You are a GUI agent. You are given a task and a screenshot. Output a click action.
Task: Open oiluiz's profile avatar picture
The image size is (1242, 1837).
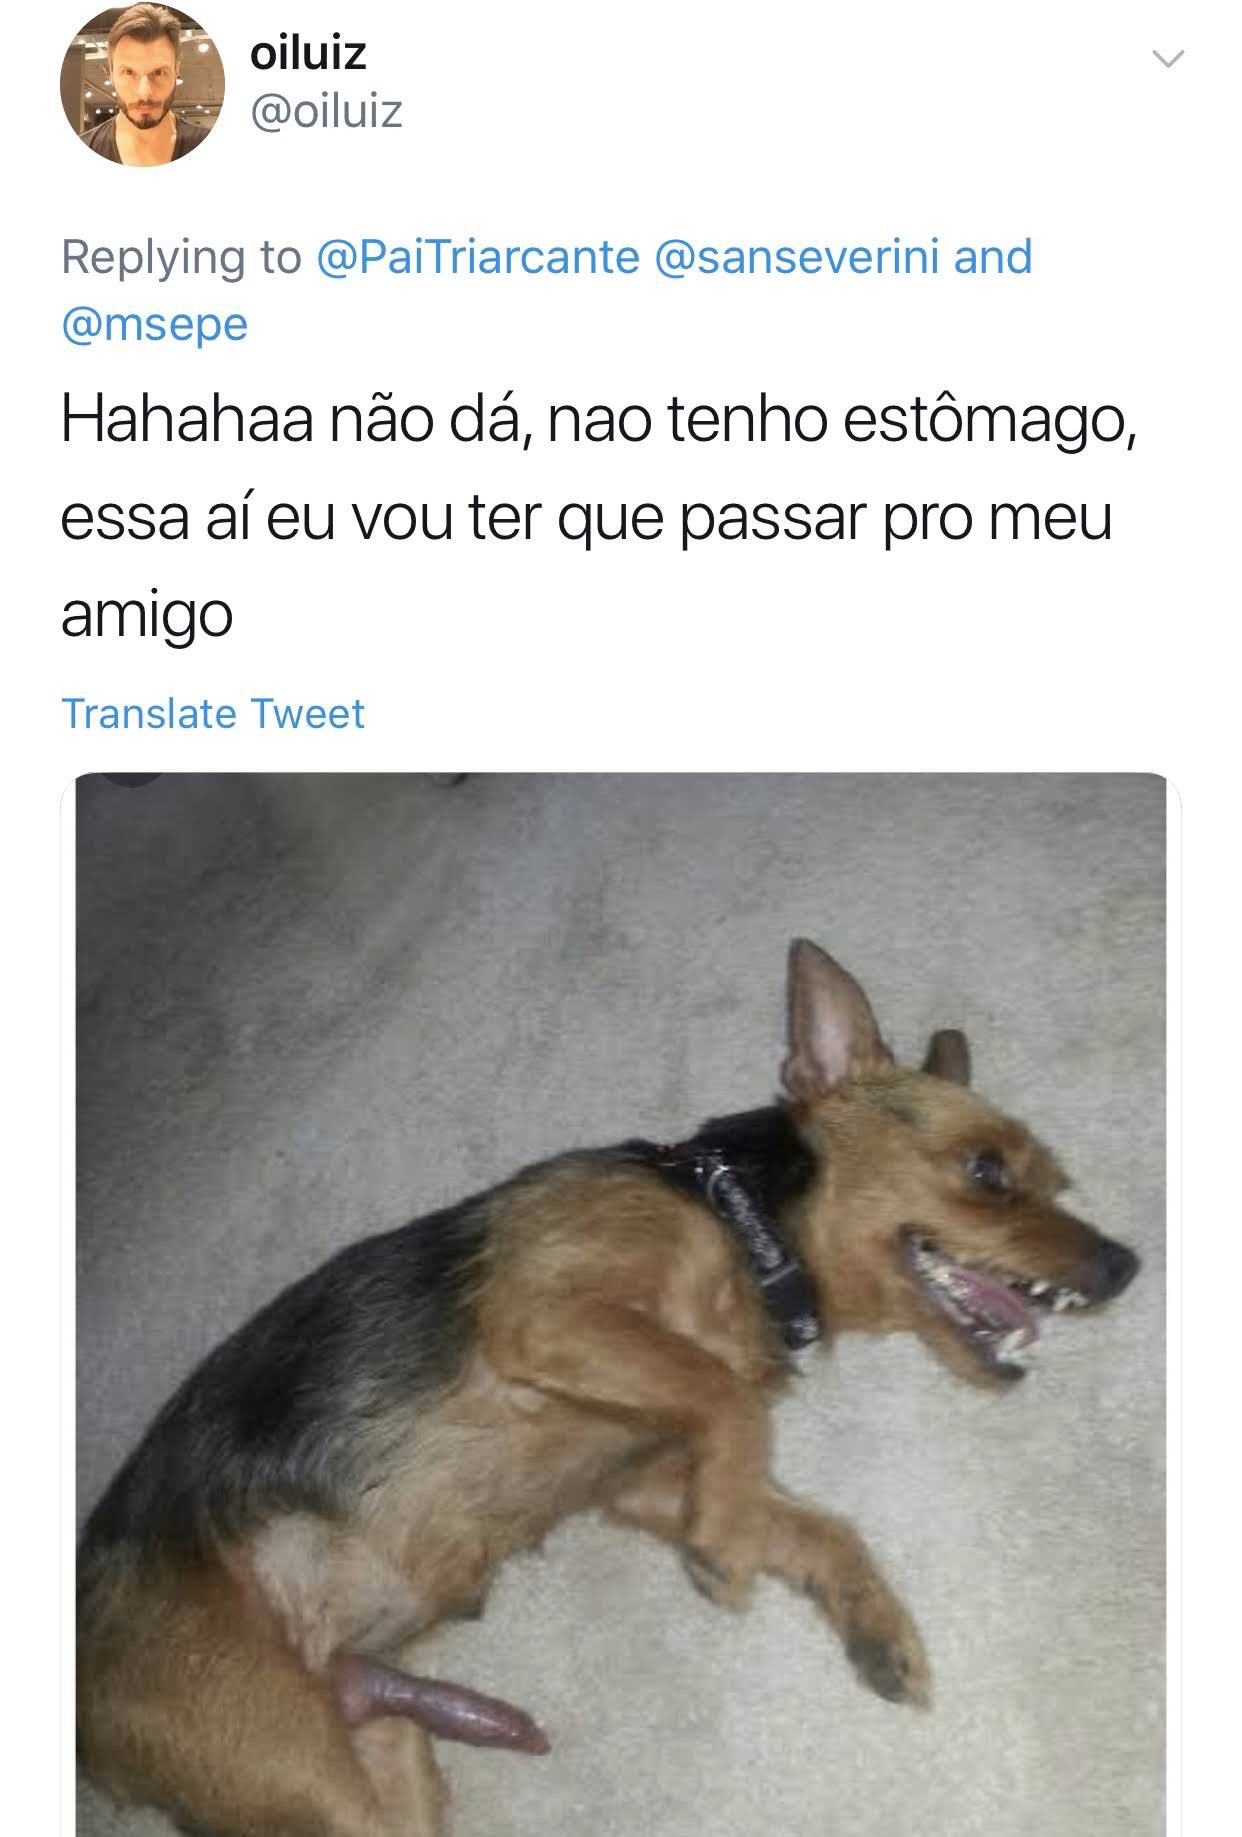click(142, 84)
